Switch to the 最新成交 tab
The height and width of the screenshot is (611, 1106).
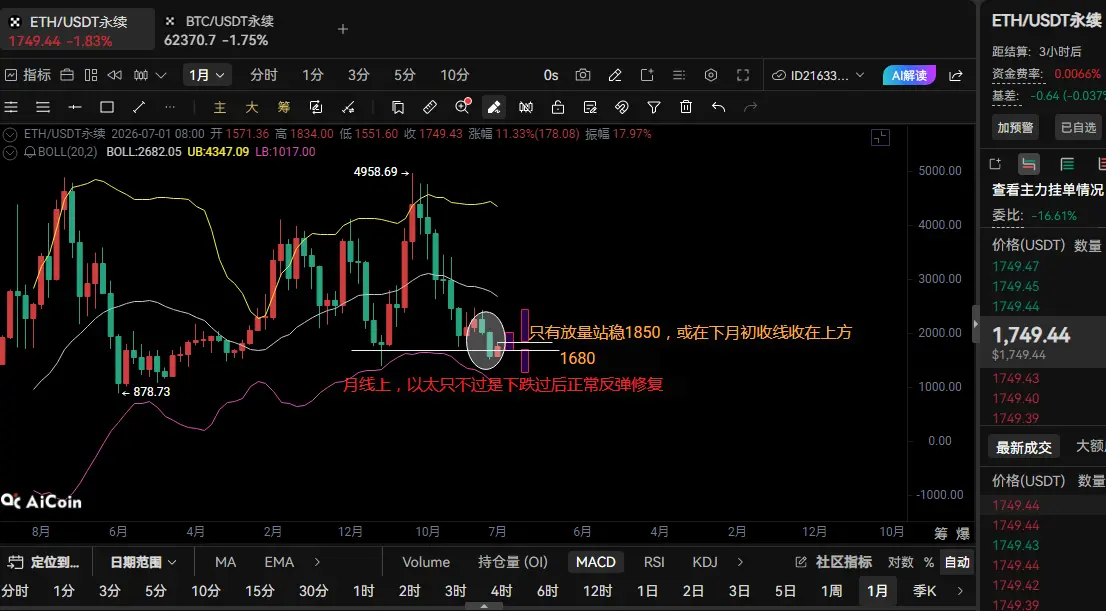pos(1023,447)
